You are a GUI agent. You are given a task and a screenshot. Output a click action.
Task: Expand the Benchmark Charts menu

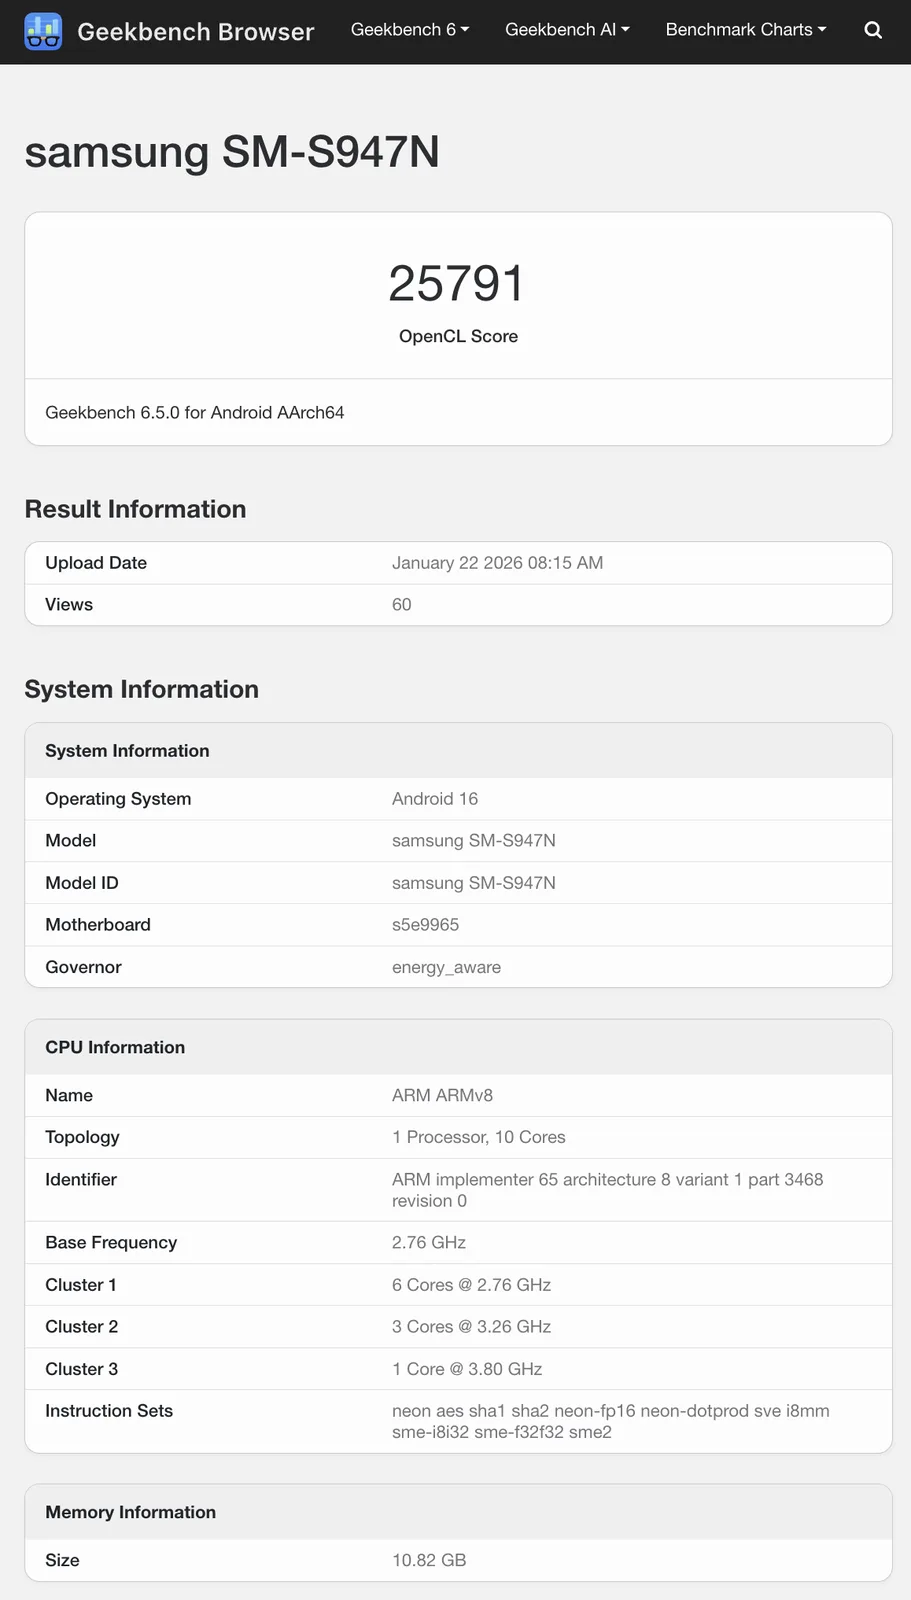coord(746,30)
